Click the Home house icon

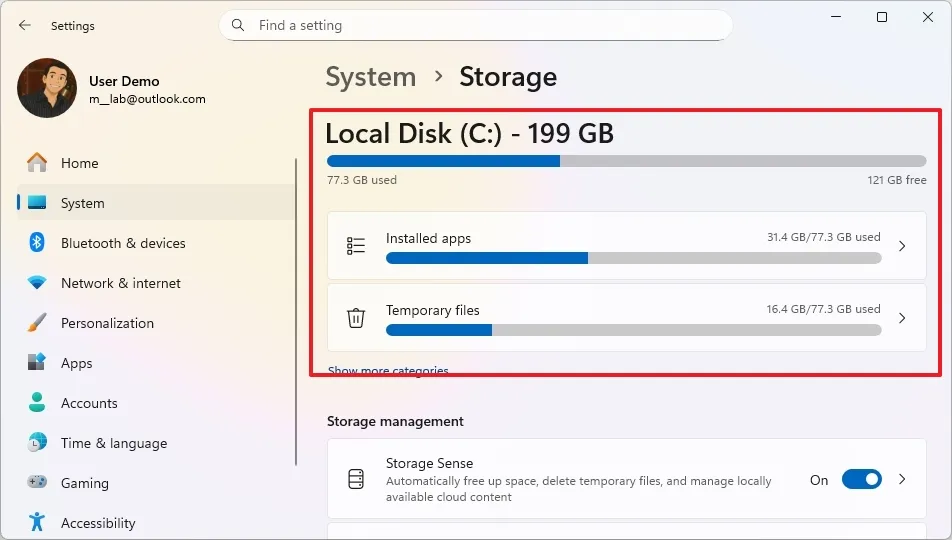(x=37, y=163)
